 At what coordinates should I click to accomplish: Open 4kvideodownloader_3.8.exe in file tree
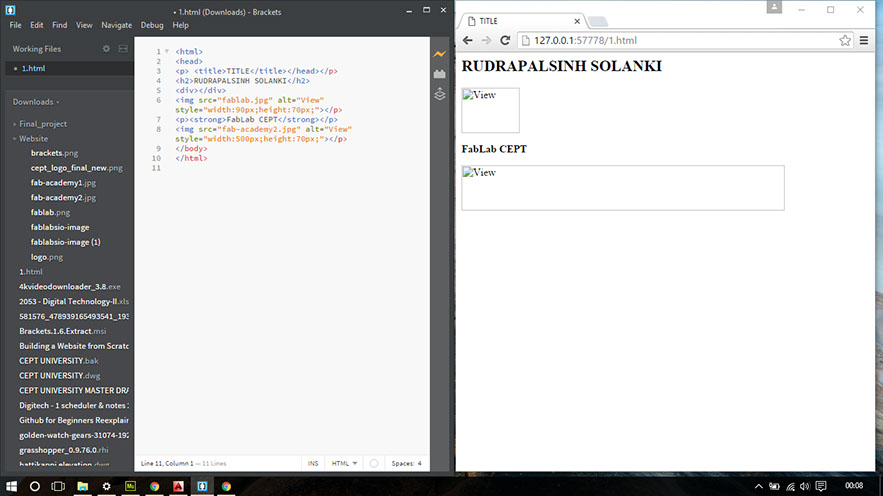[70, 287]
